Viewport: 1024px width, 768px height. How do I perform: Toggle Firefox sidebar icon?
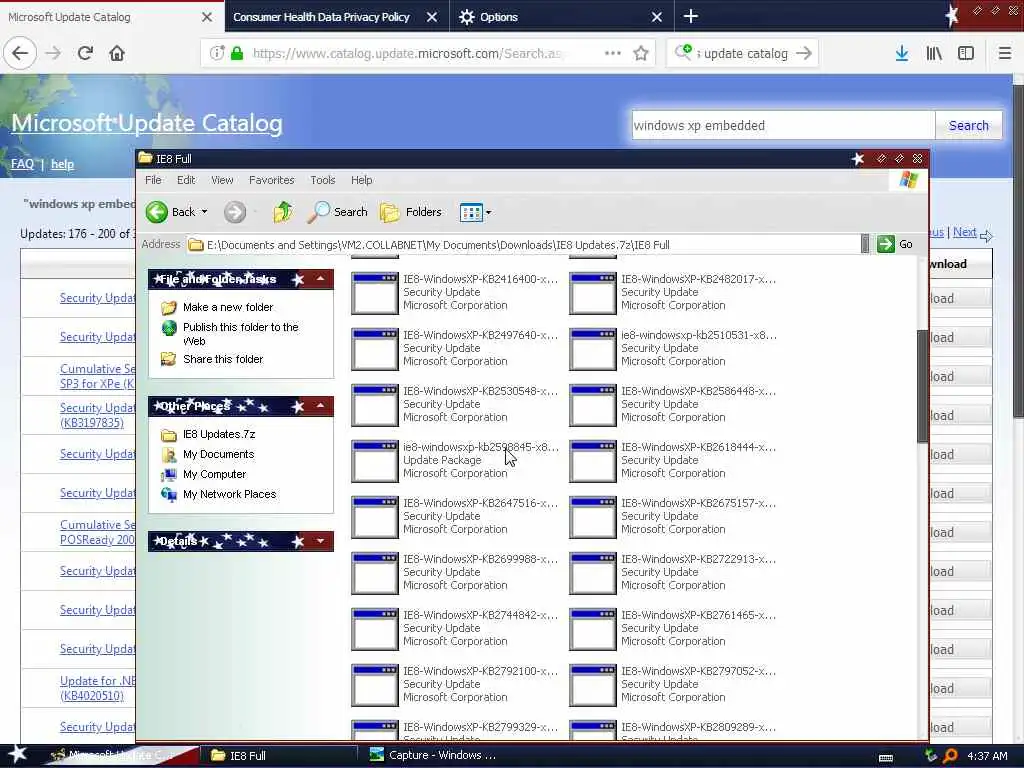966,53
